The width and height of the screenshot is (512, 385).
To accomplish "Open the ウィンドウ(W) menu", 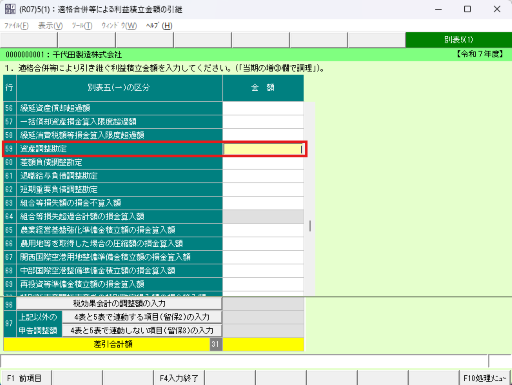I will click(x=119, y=26).
